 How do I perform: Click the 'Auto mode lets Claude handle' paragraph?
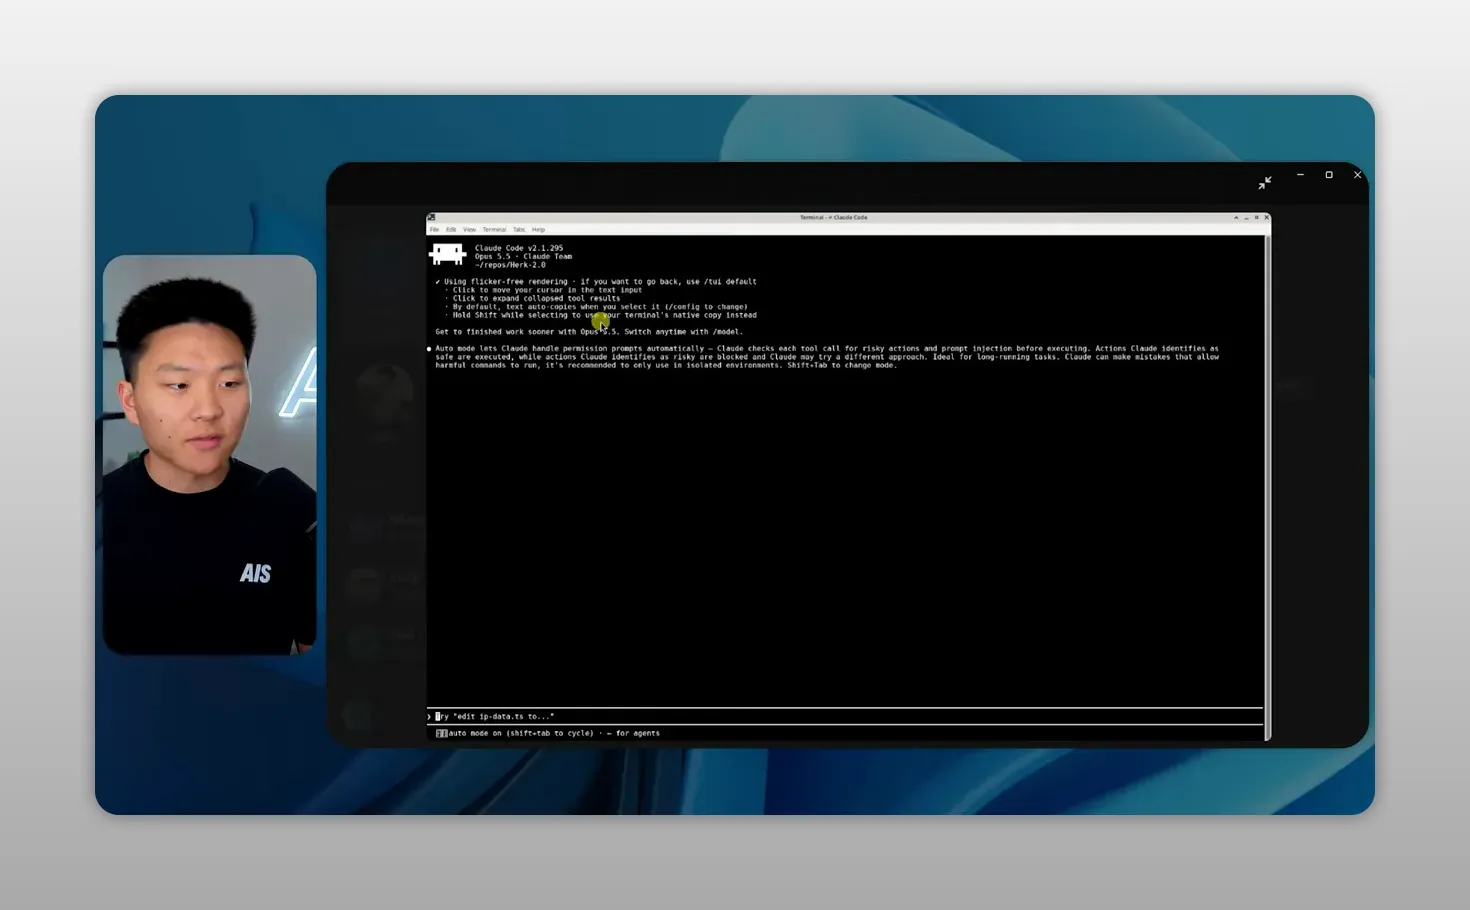[x=827, y=357]
